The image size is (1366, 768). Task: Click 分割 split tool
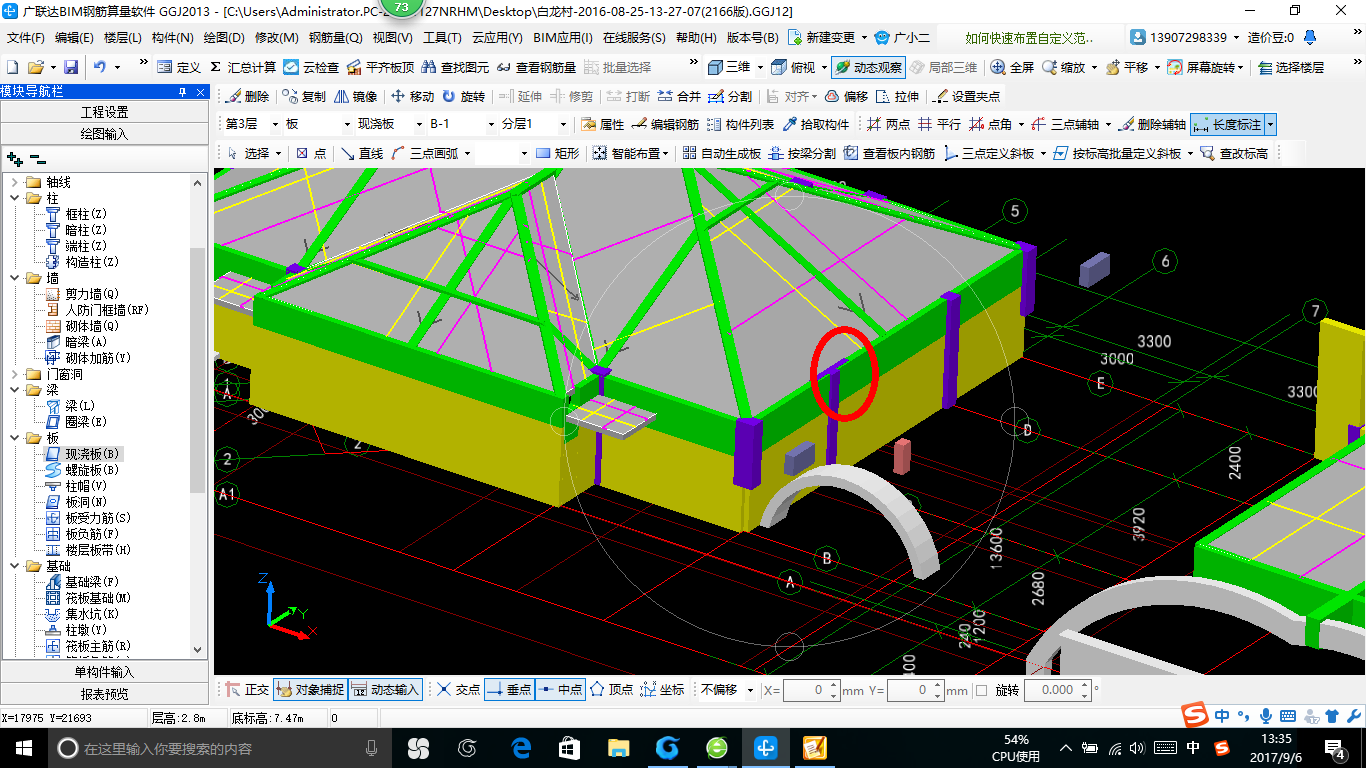(730, 96)
